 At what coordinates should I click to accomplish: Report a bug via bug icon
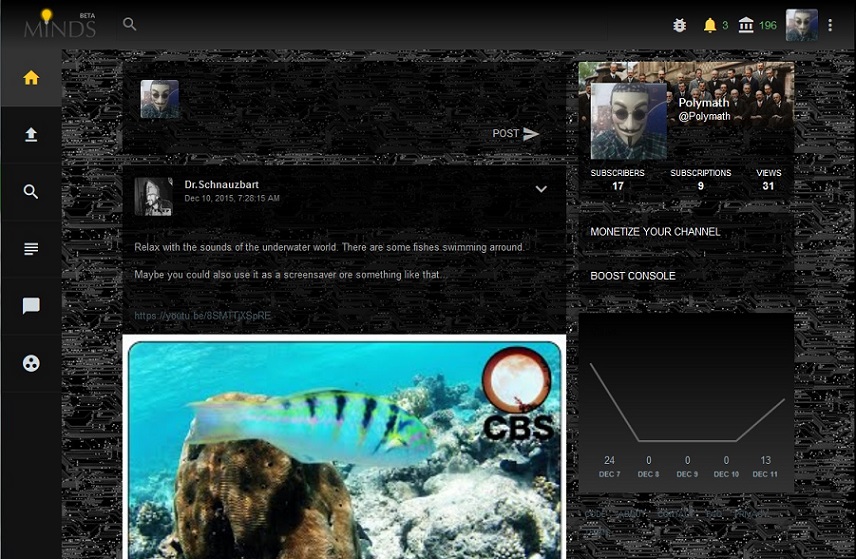680,25
